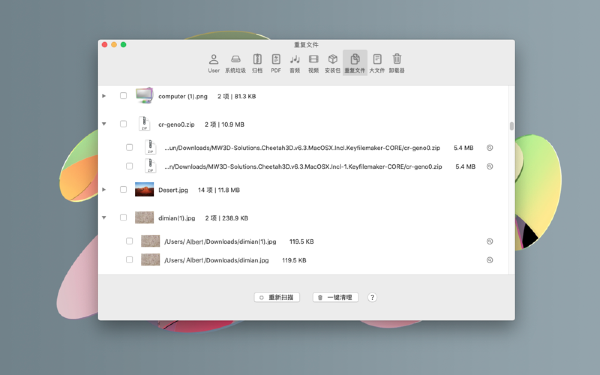The image size is (600, 375).
Task: Reveal the first cr-geno0.zip file in Finder
Action: click(x=490, y=148)
